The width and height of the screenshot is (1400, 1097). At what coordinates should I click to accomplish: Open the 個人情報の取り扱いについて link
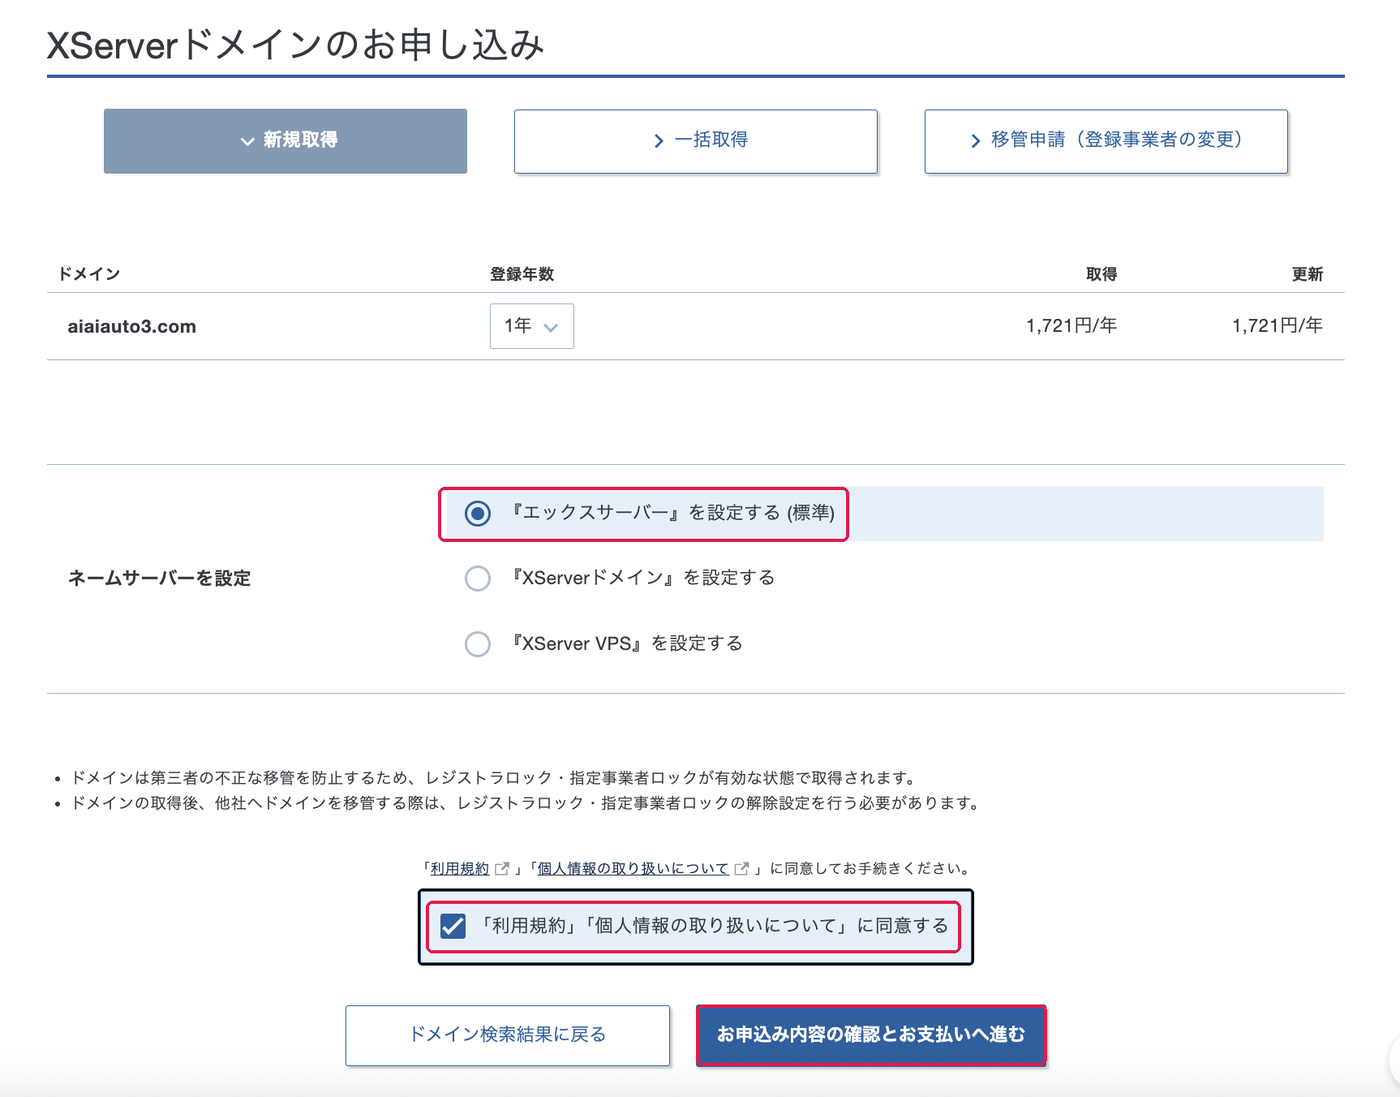[x=633, y=869]
